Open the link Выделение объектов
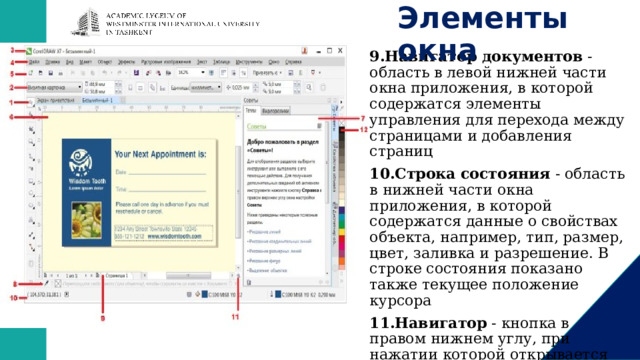640x360 pixels. pos(267,271)
